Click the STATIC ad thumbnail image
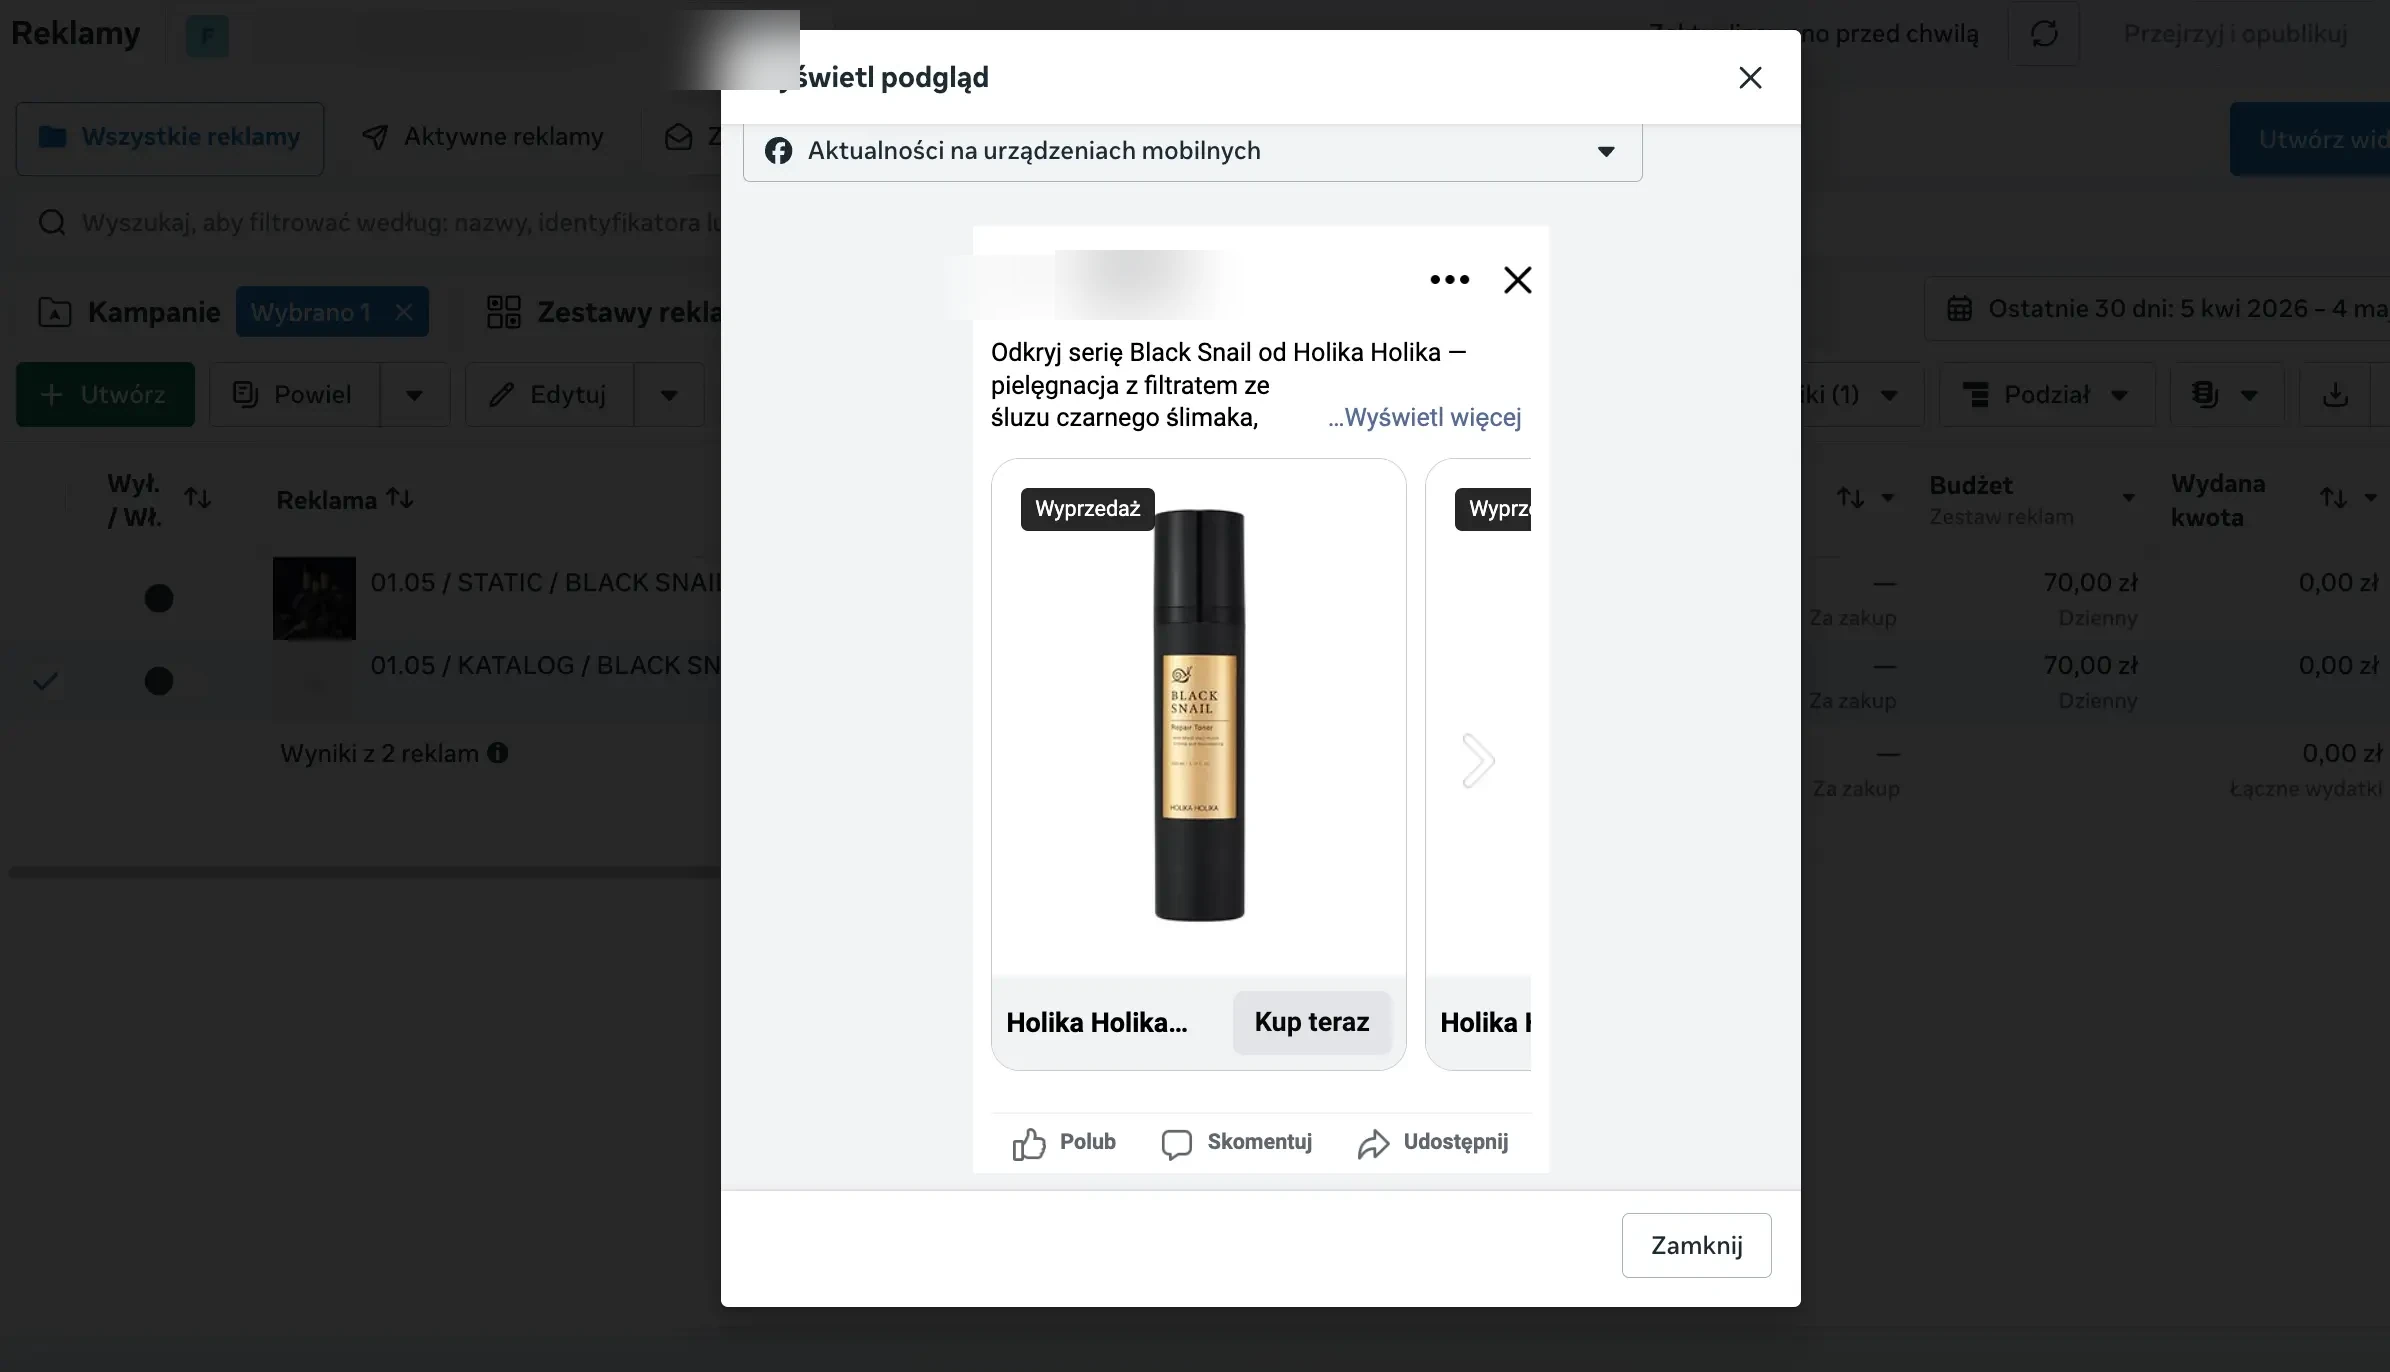This screenshot has width=2390, height=1372. click(314, 598)
